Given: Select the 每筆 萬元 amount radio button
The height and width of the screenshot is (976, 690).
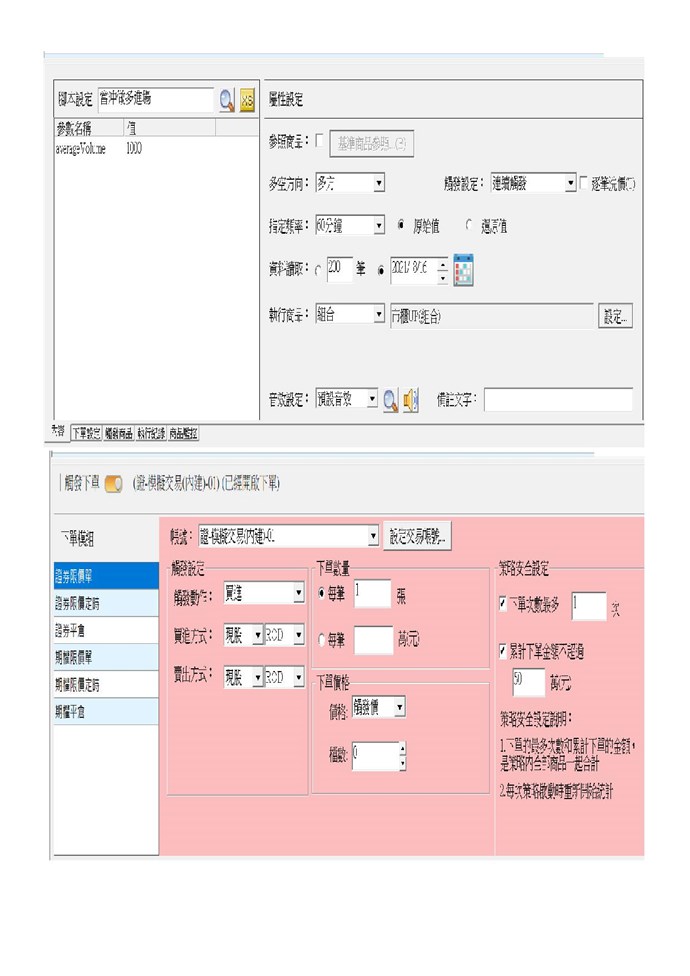Looking at the screenshot, I should (321, 639).
